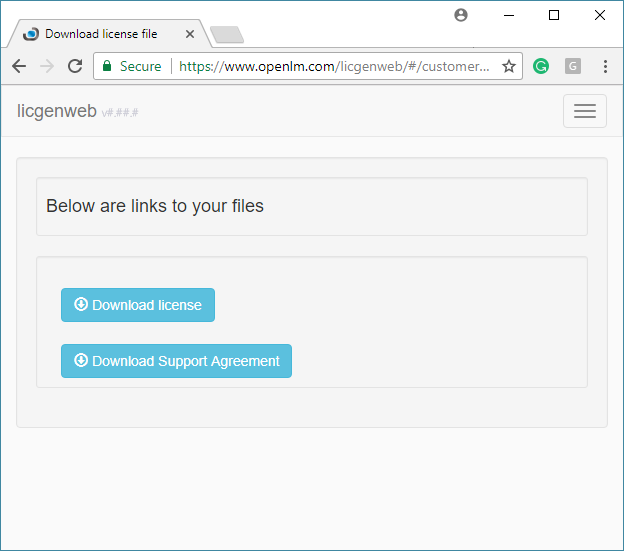This screenshot has width=624, height=551.
Task: Open the licgenweb brand link
Action: point(56,111)
